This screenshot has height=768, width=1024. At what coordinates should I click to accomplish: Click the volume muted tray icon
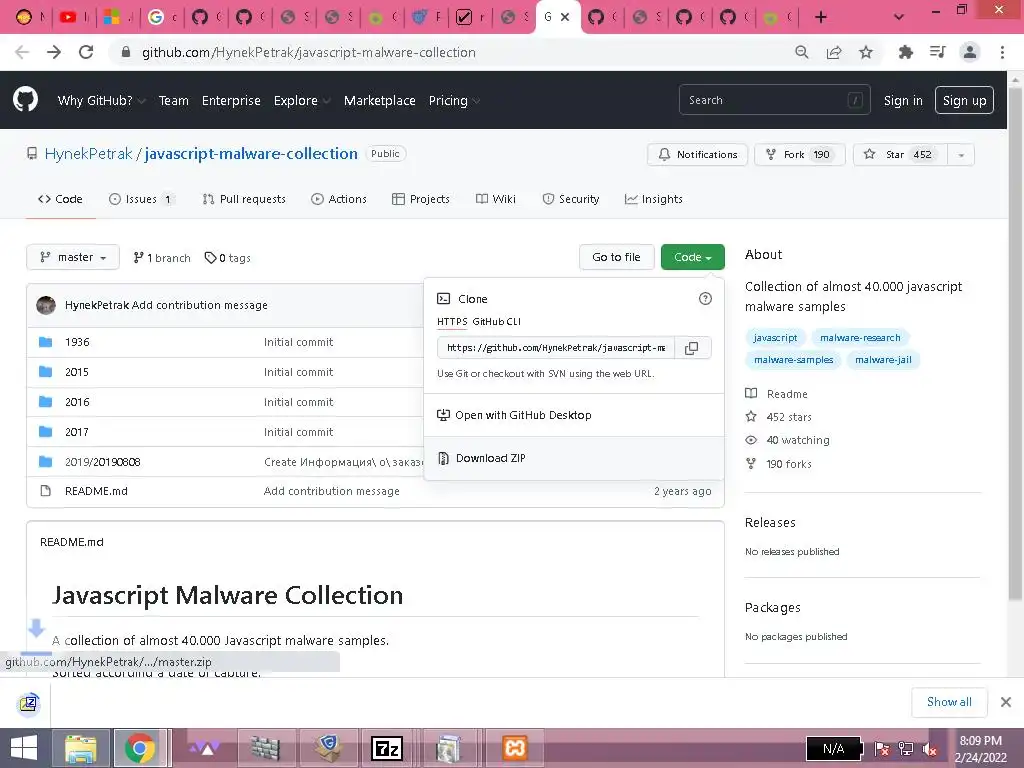coord(929,749)
